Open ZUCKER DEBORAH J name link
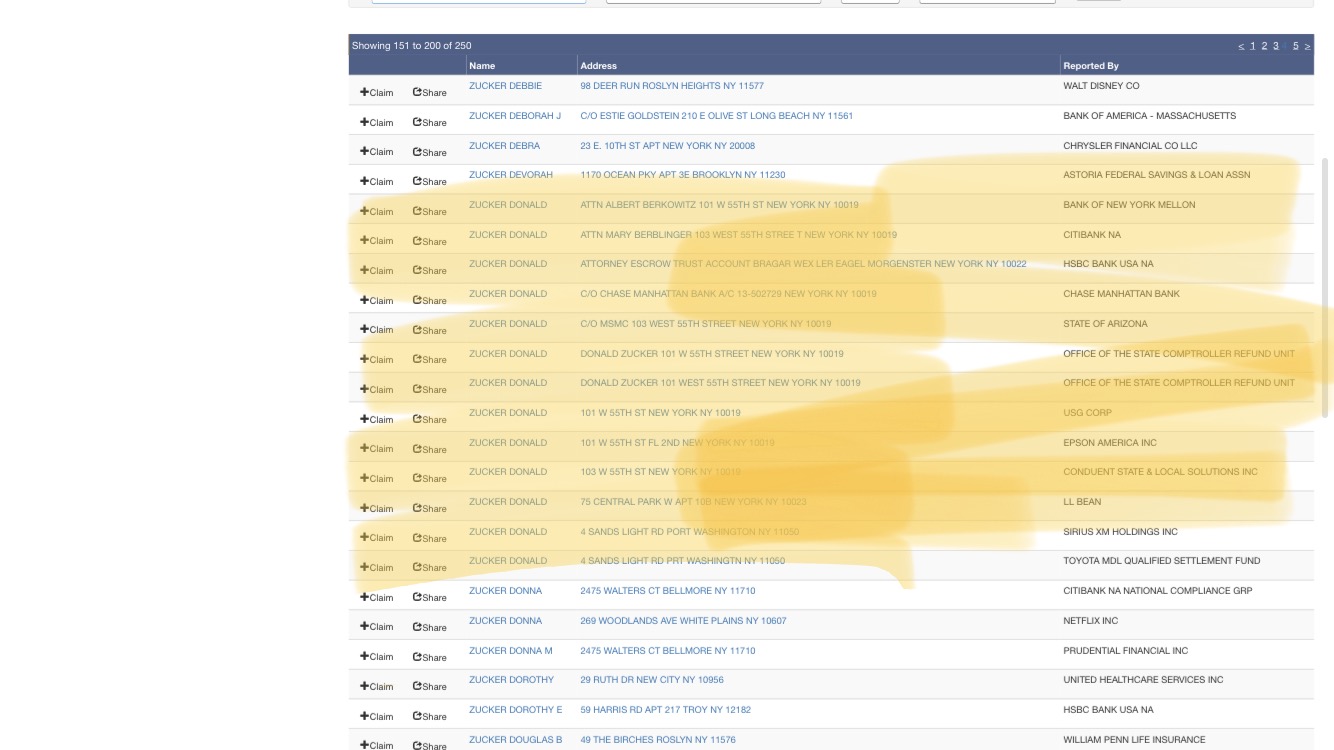The width and height of the screenshot is (1334, 750). [515, 116]
